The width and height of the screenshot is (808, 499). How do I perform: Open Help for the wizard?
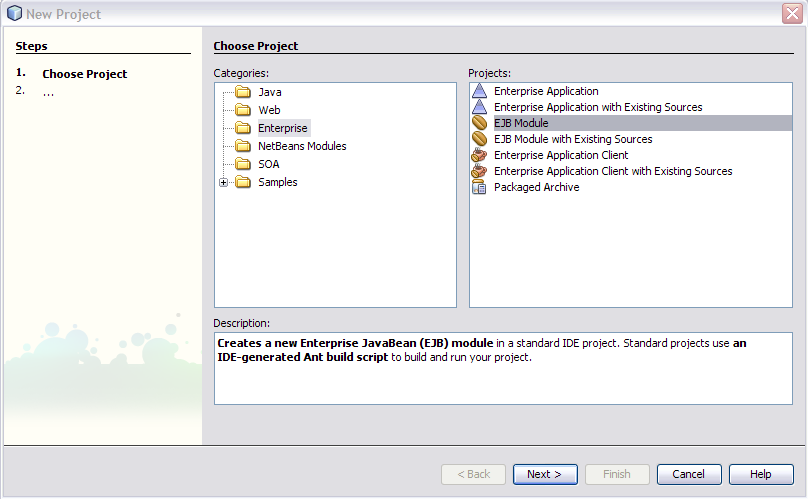coord(761,474)
